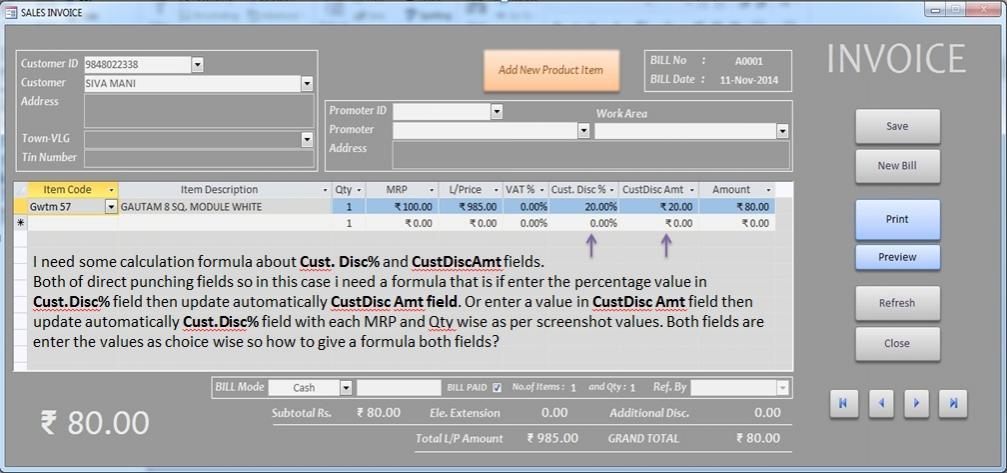Go to last record navigation icon

point(953,403)
